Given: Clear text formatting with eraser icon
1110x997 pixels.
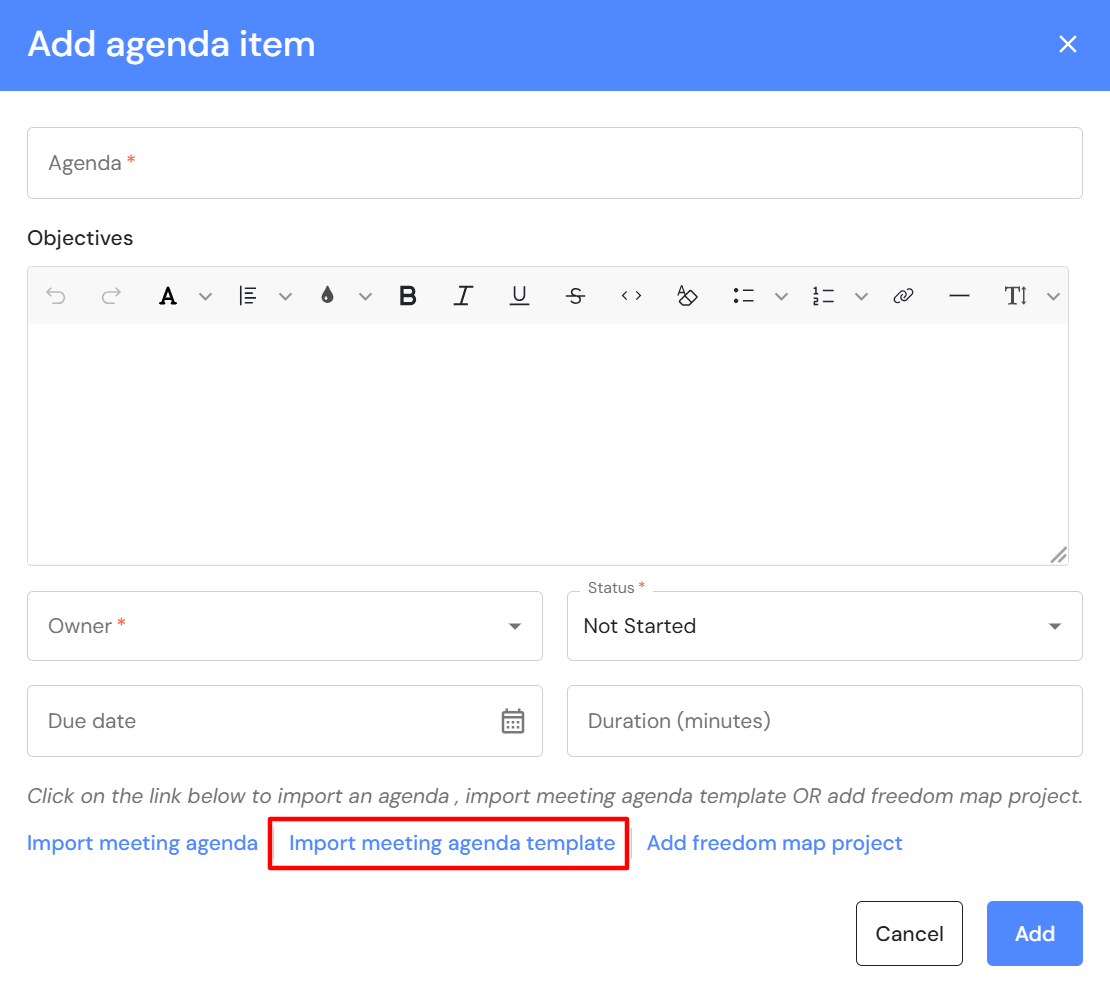Looking at the screenshot, I should click(x=687, y=296).
